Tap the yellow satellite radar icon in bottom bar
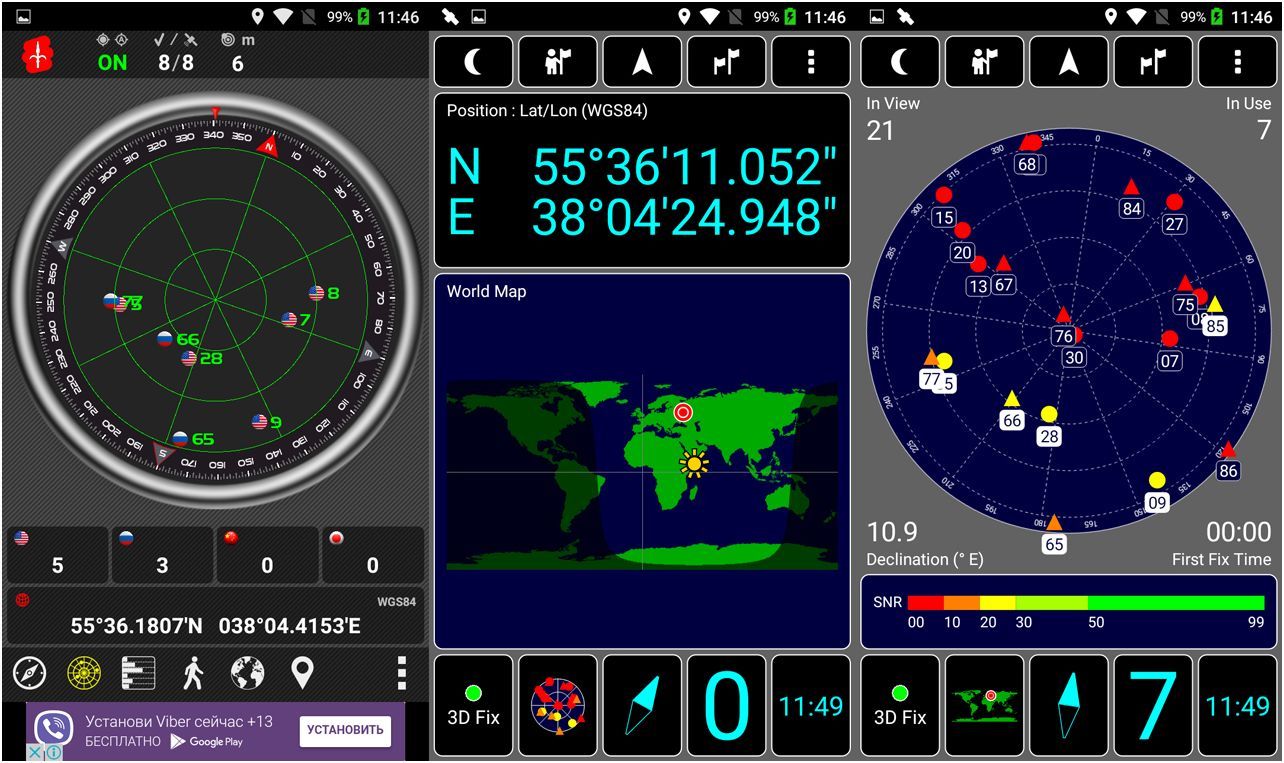The width and height of the screenshot is (1284, 763). pos(84,673)
